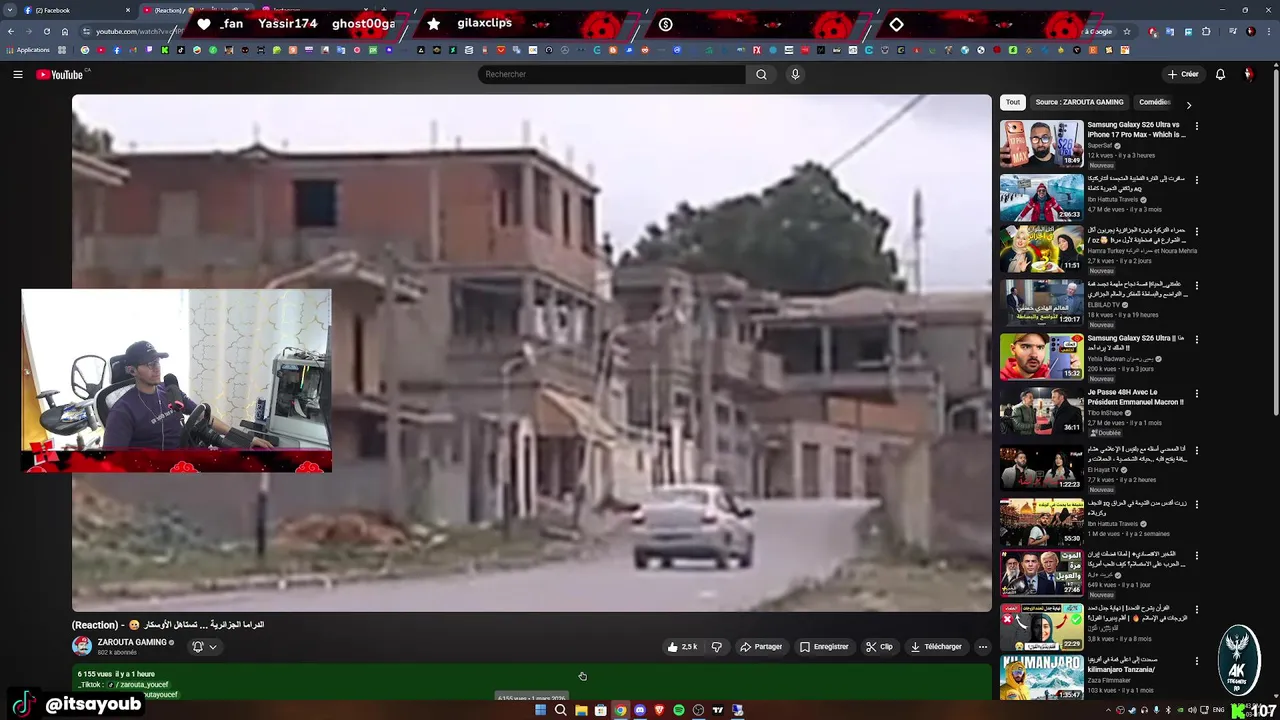The height and width of the screenshot is (720, 1280).
Task: Open Google Chrome in the taskbar
Action: click(x=620, y=710)
